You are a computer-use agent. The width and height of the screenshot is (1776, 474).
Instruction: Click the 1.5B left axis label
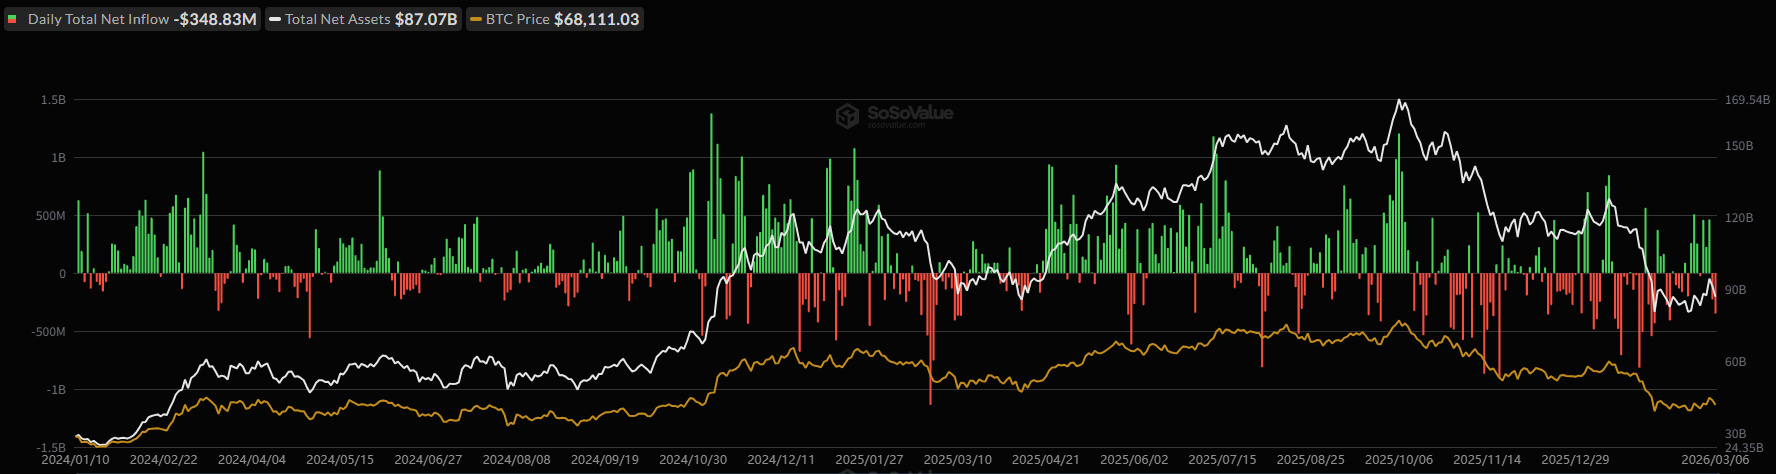[53, 100]
